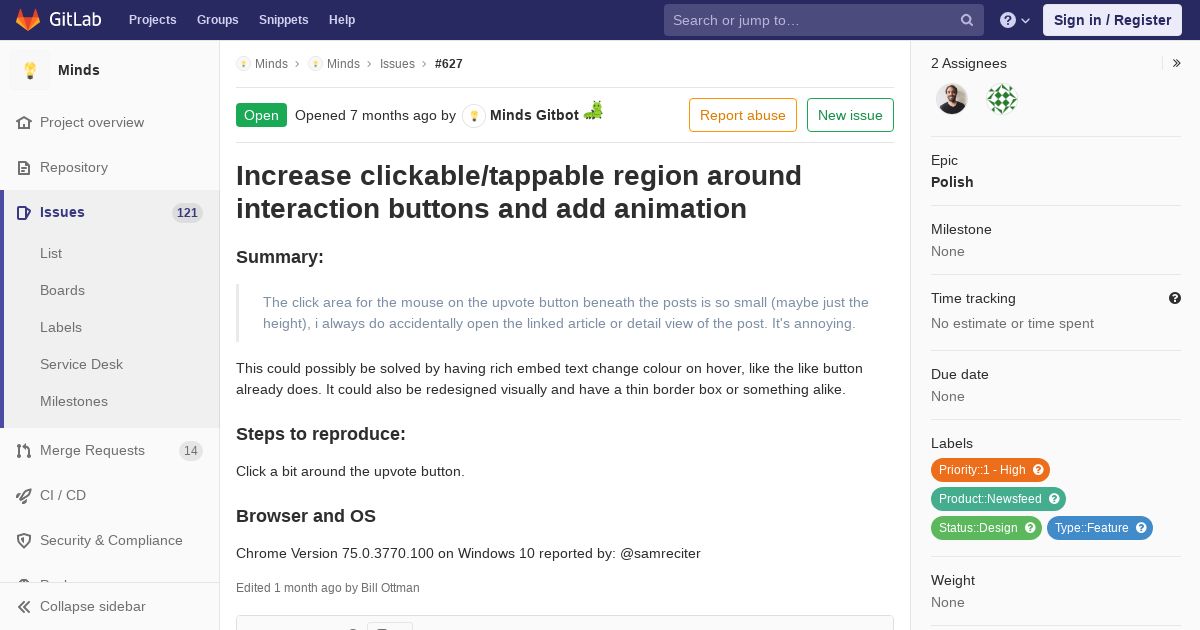Click the caterpillar emoji beside Minds Gitbot
This screenshot has width=1200, height=630.
pyautogui.click(x=594, y=111)
